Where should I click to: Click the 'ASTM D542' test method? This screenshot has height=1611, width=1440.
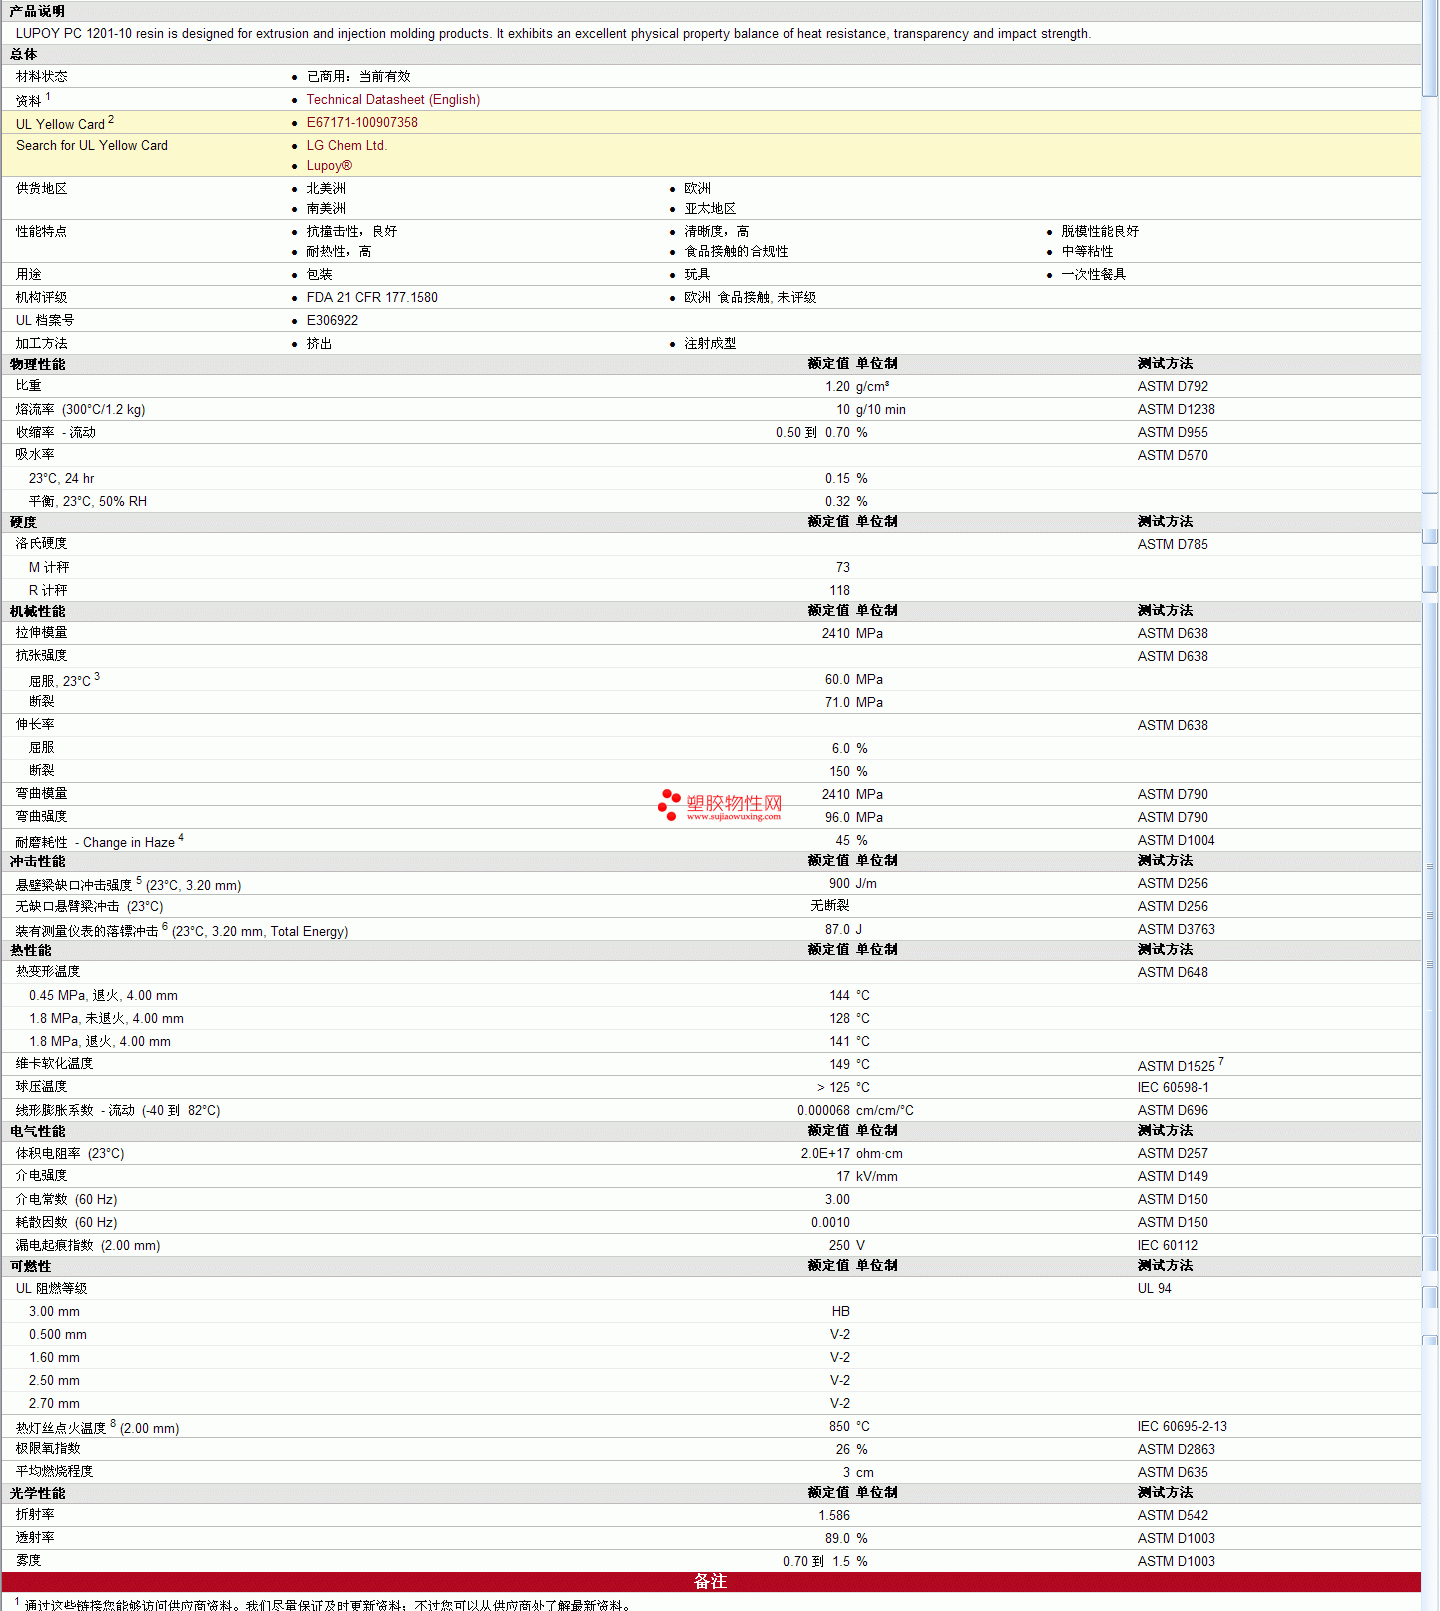click(1172, 1516)
